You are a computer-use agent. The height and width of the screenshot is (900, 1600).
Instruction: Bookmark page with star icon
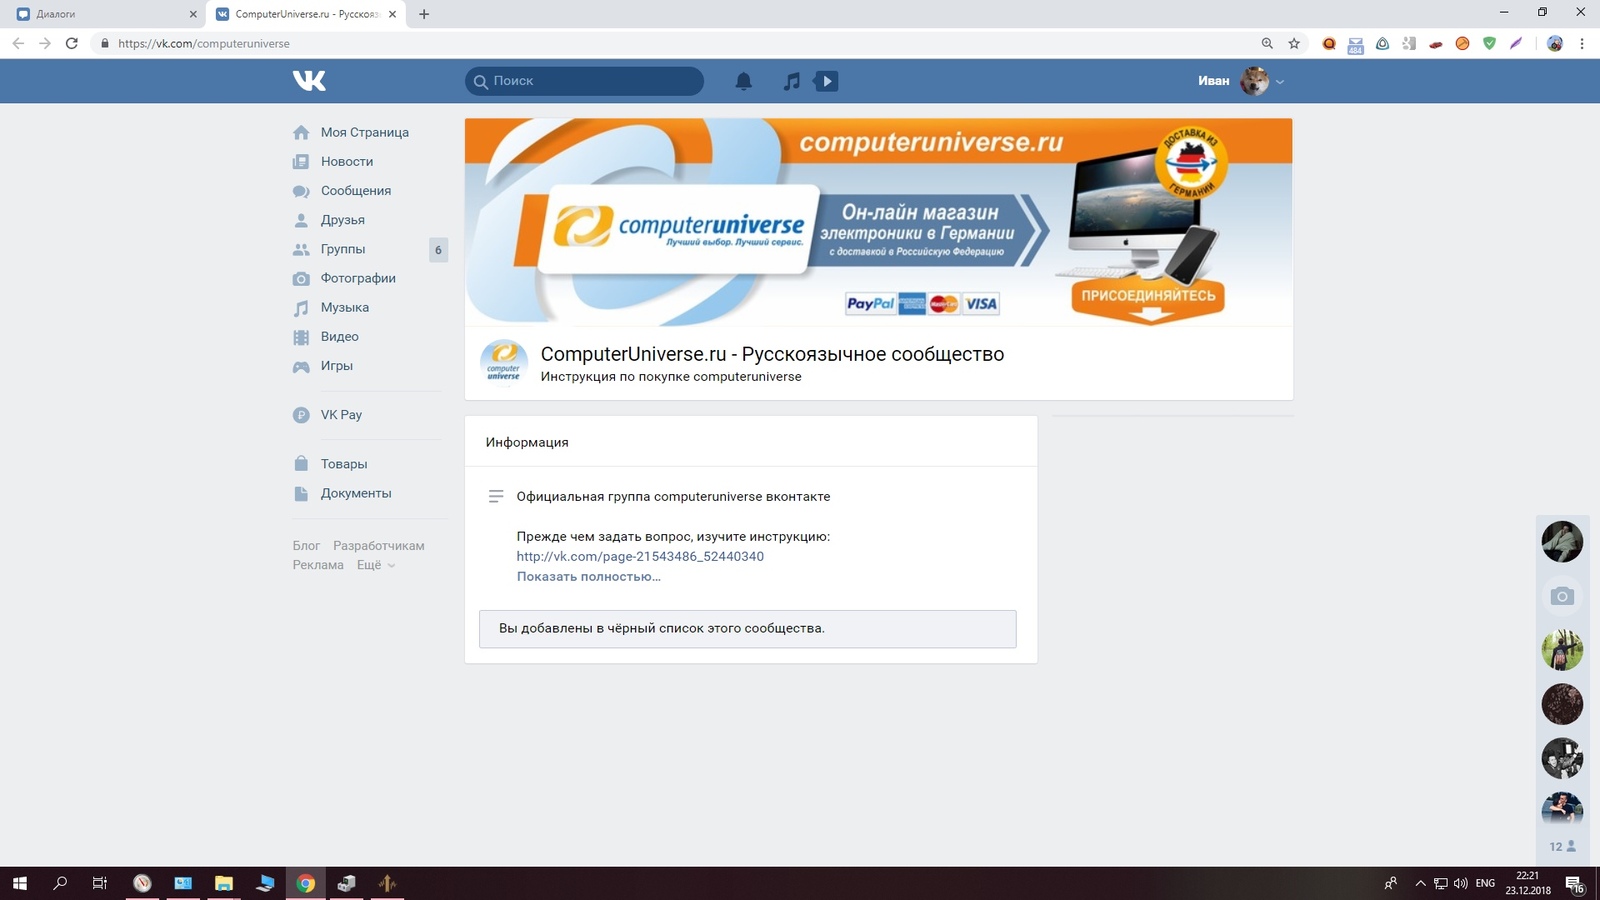[x=1294, y=43]
